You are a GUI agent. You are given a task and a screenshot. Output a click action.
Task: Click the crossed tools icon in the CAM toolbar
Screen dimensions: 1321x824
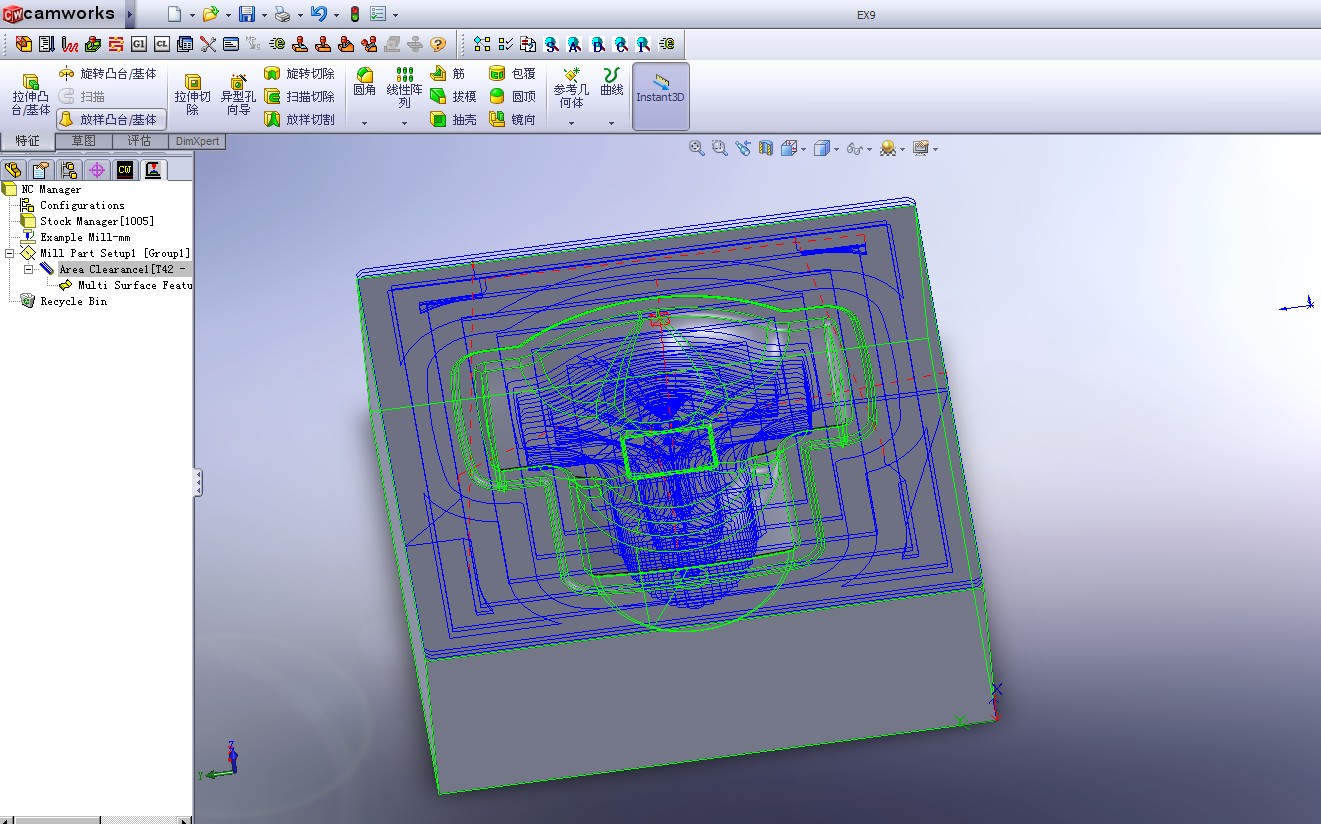pos(208,44)
